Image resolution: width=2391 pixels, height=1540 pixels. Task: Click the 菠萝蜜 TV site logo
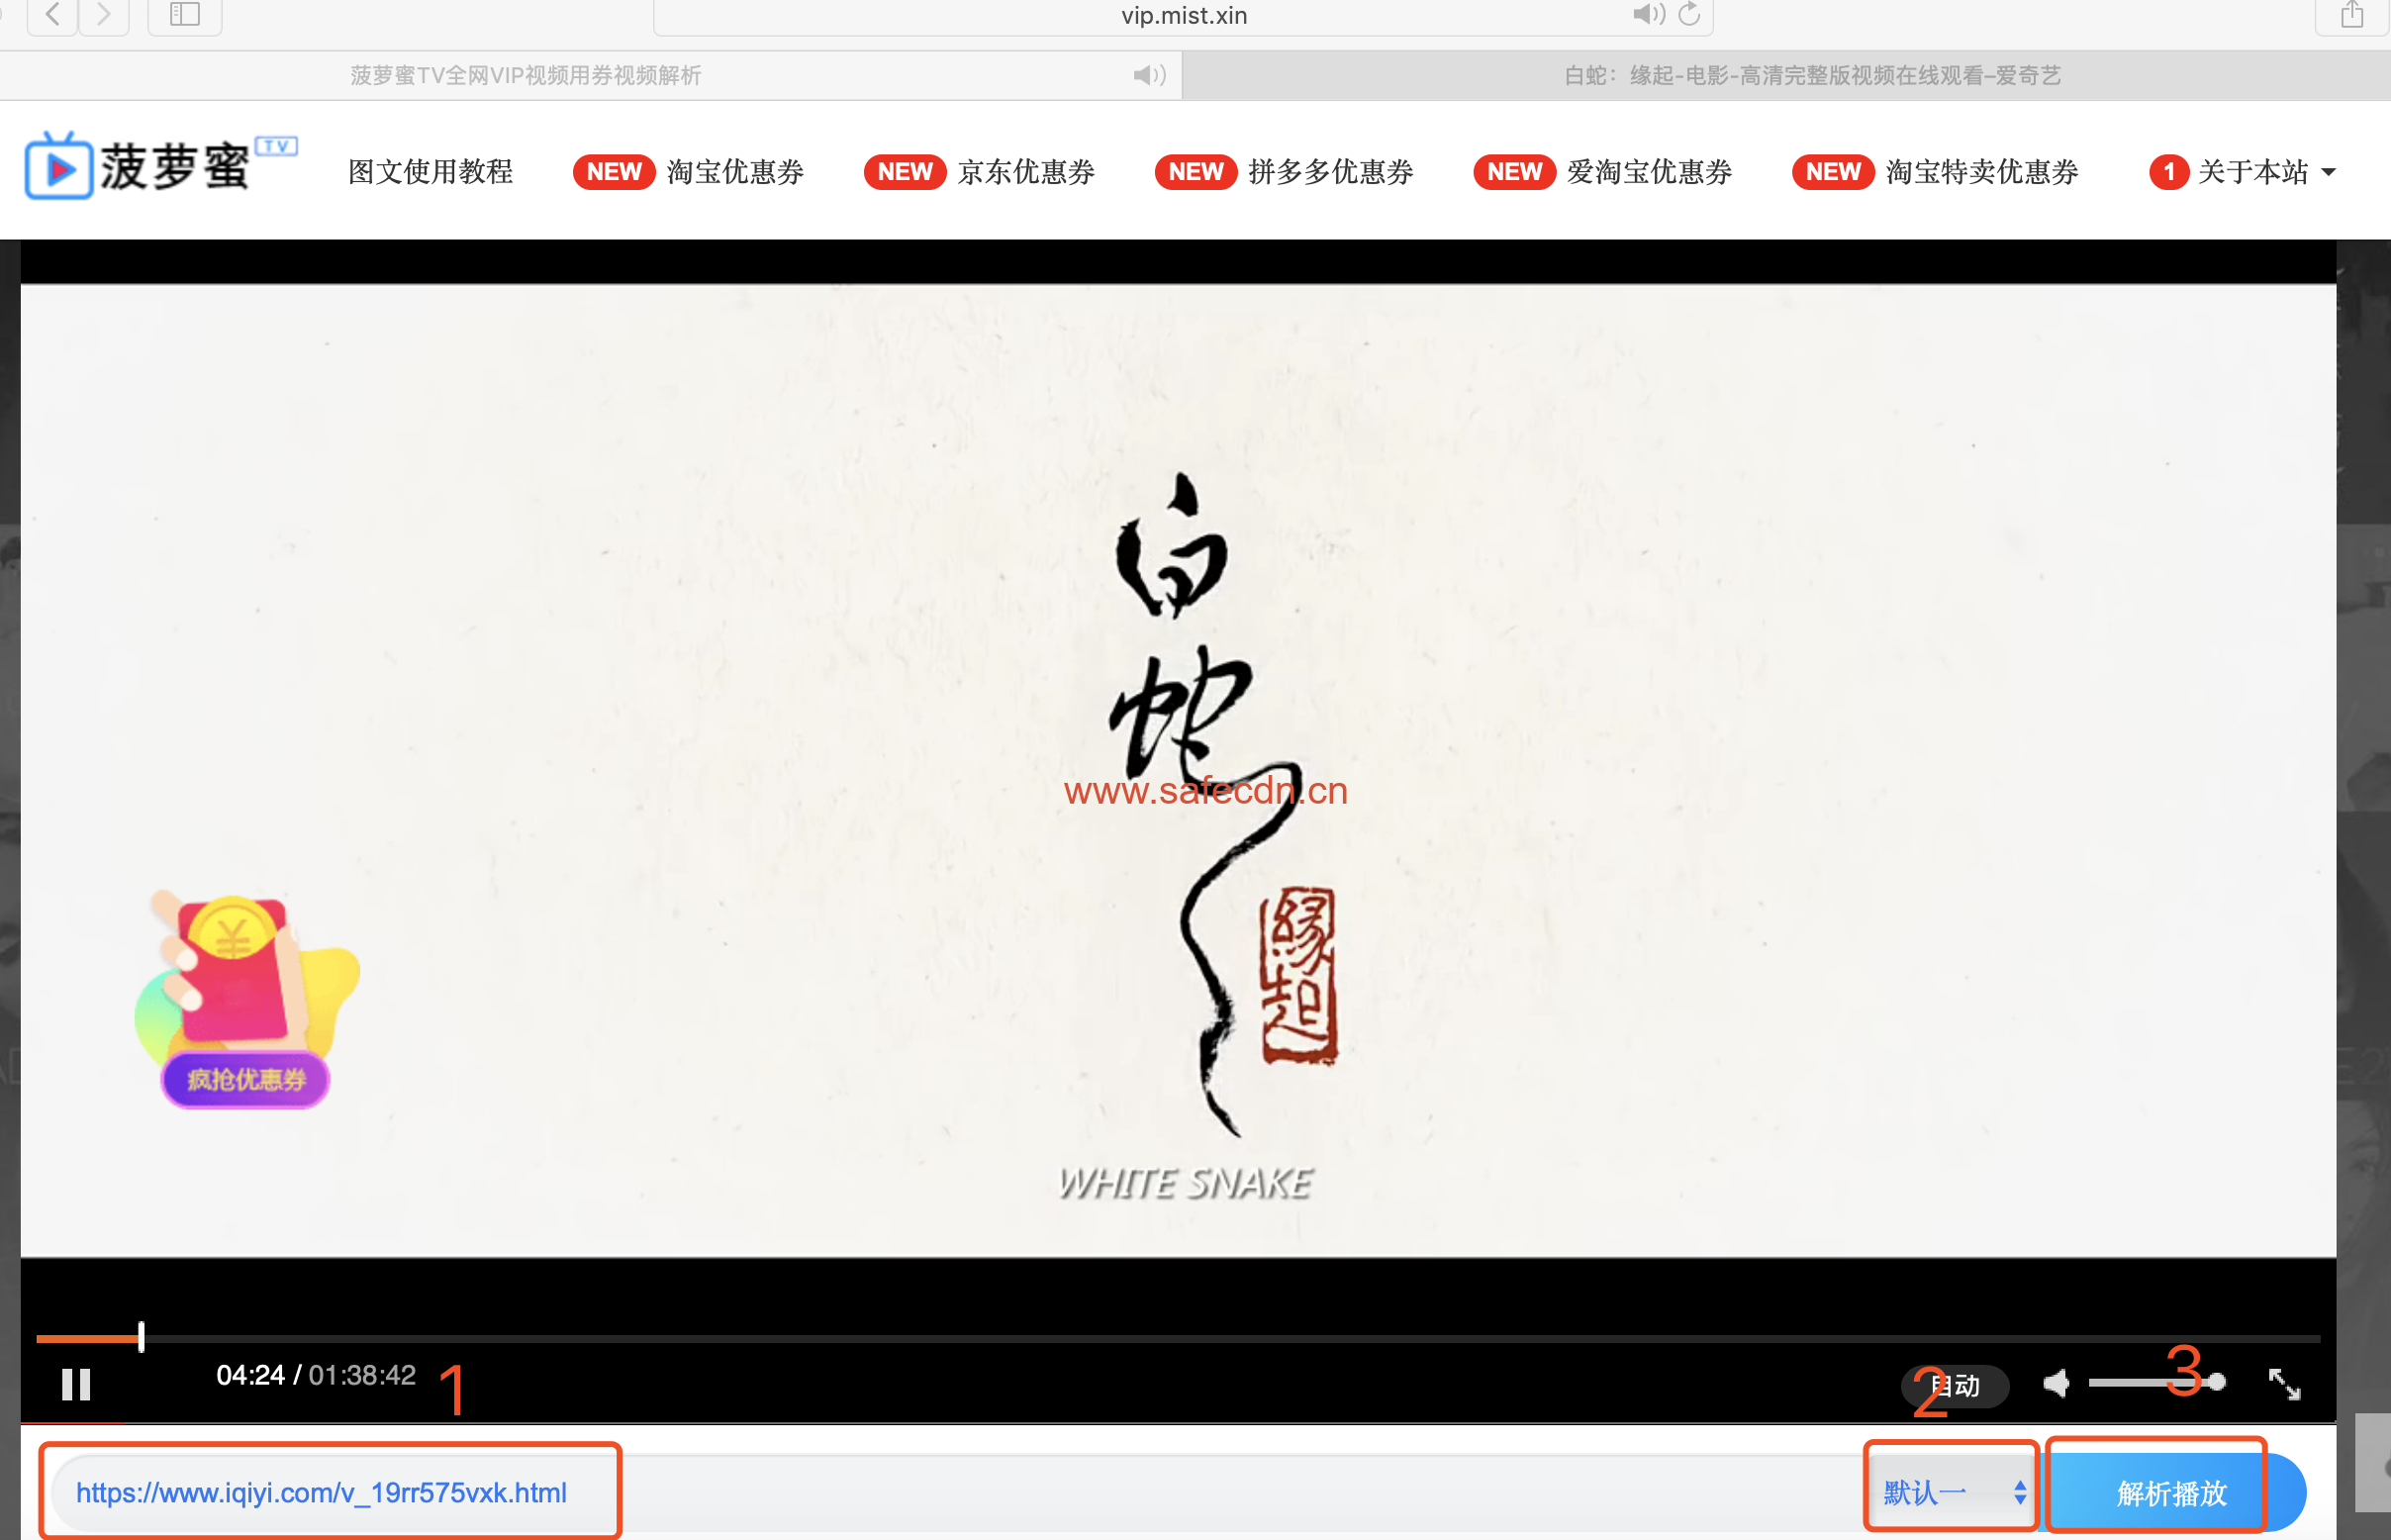pyautogui.click(x=160, y=166)
